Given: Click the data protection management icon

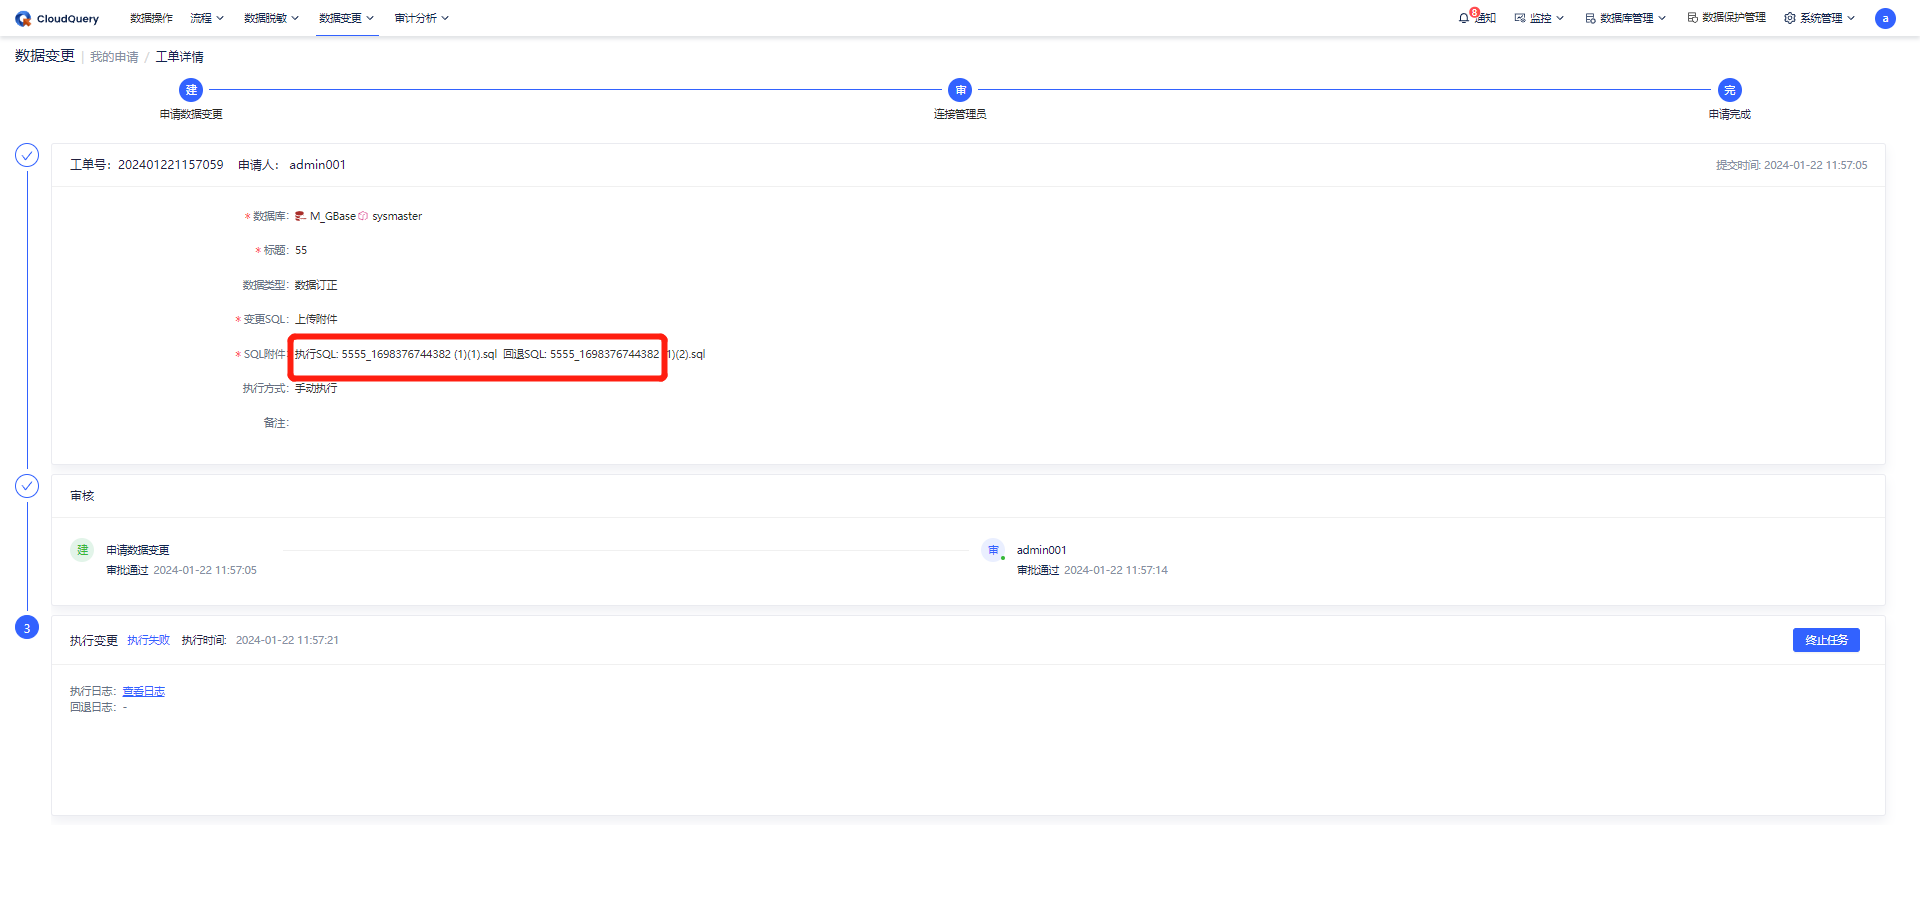Looking at the screenshot, I should 1693,18.
